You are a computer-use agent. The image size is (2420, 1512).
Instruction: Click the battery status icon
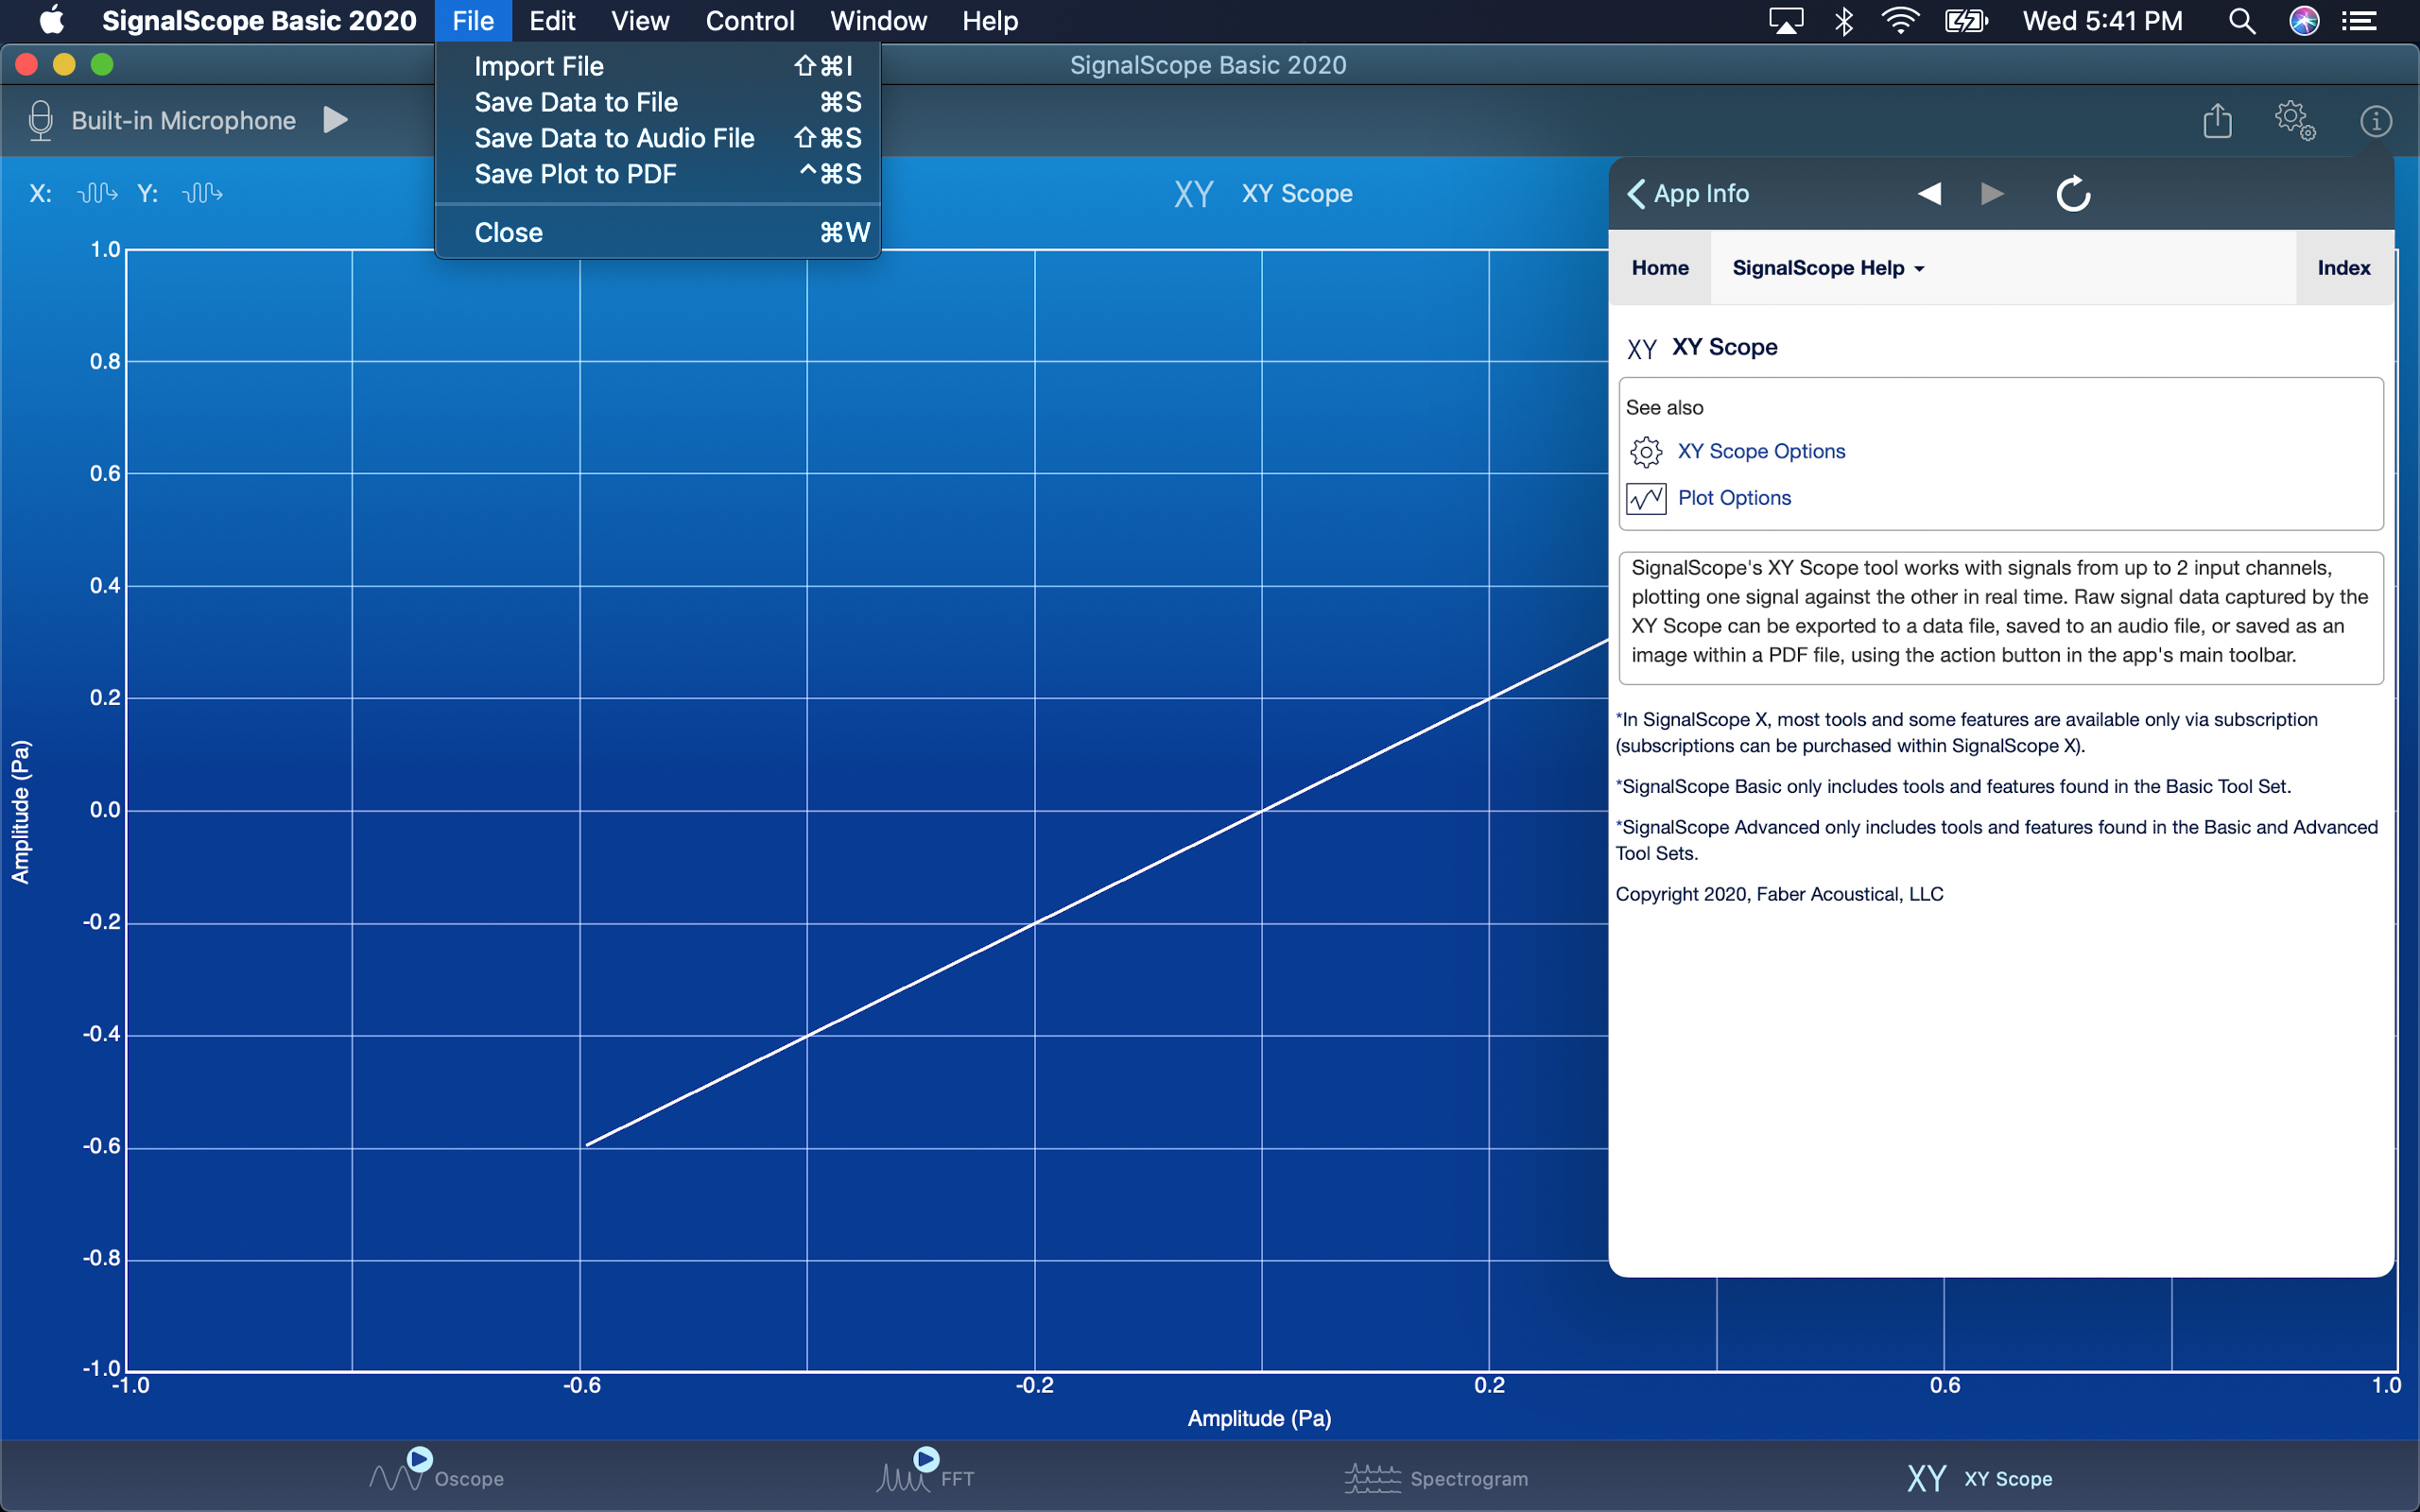1965,21
